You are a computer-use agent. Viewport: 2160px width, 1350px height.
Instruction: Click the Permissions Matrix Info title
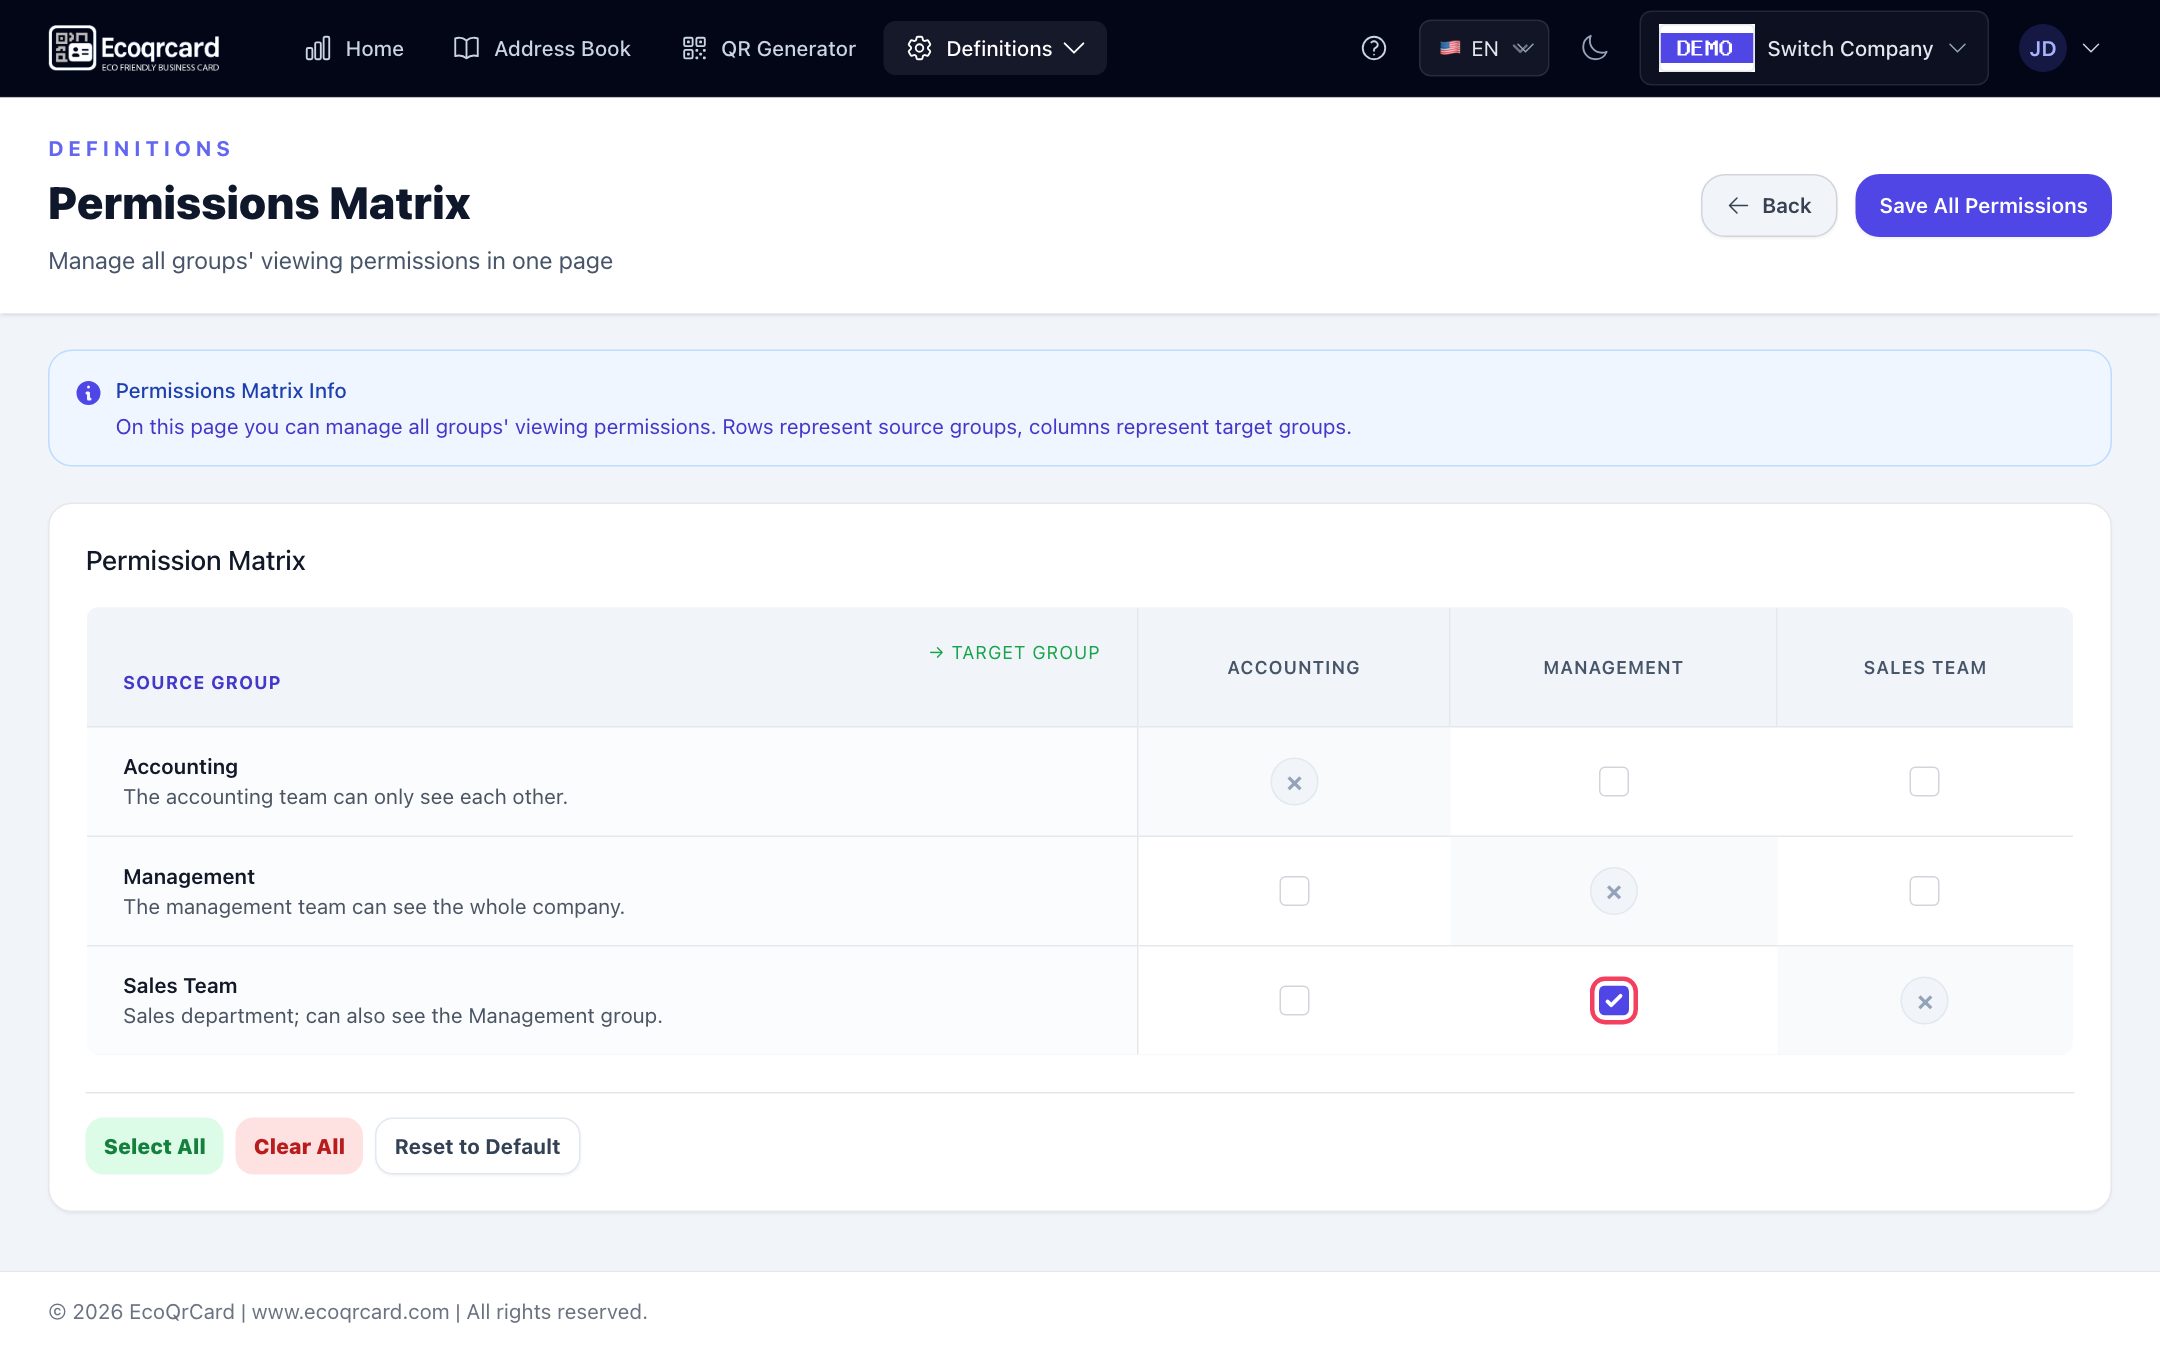231,390
